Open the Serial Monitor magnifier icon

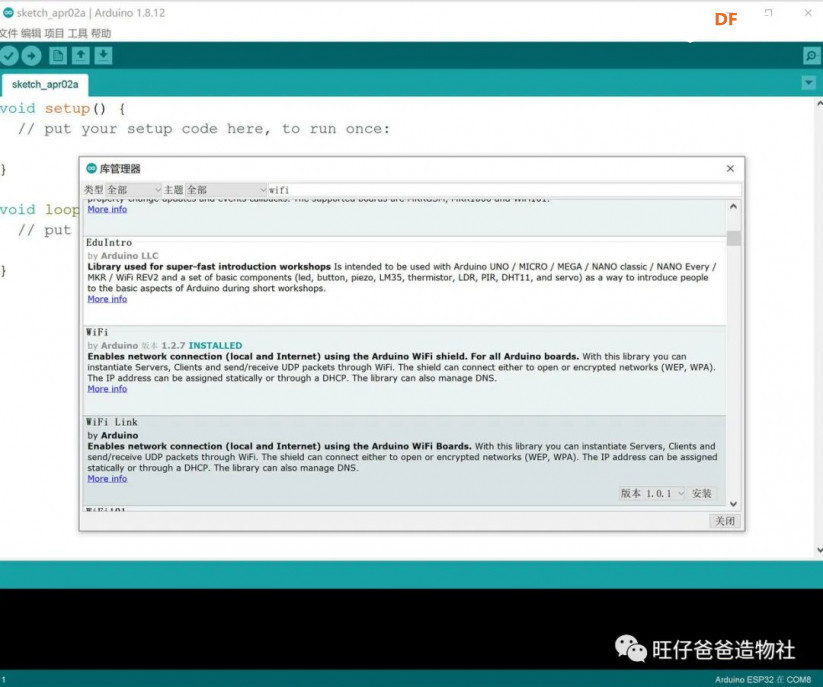point(811,56)
